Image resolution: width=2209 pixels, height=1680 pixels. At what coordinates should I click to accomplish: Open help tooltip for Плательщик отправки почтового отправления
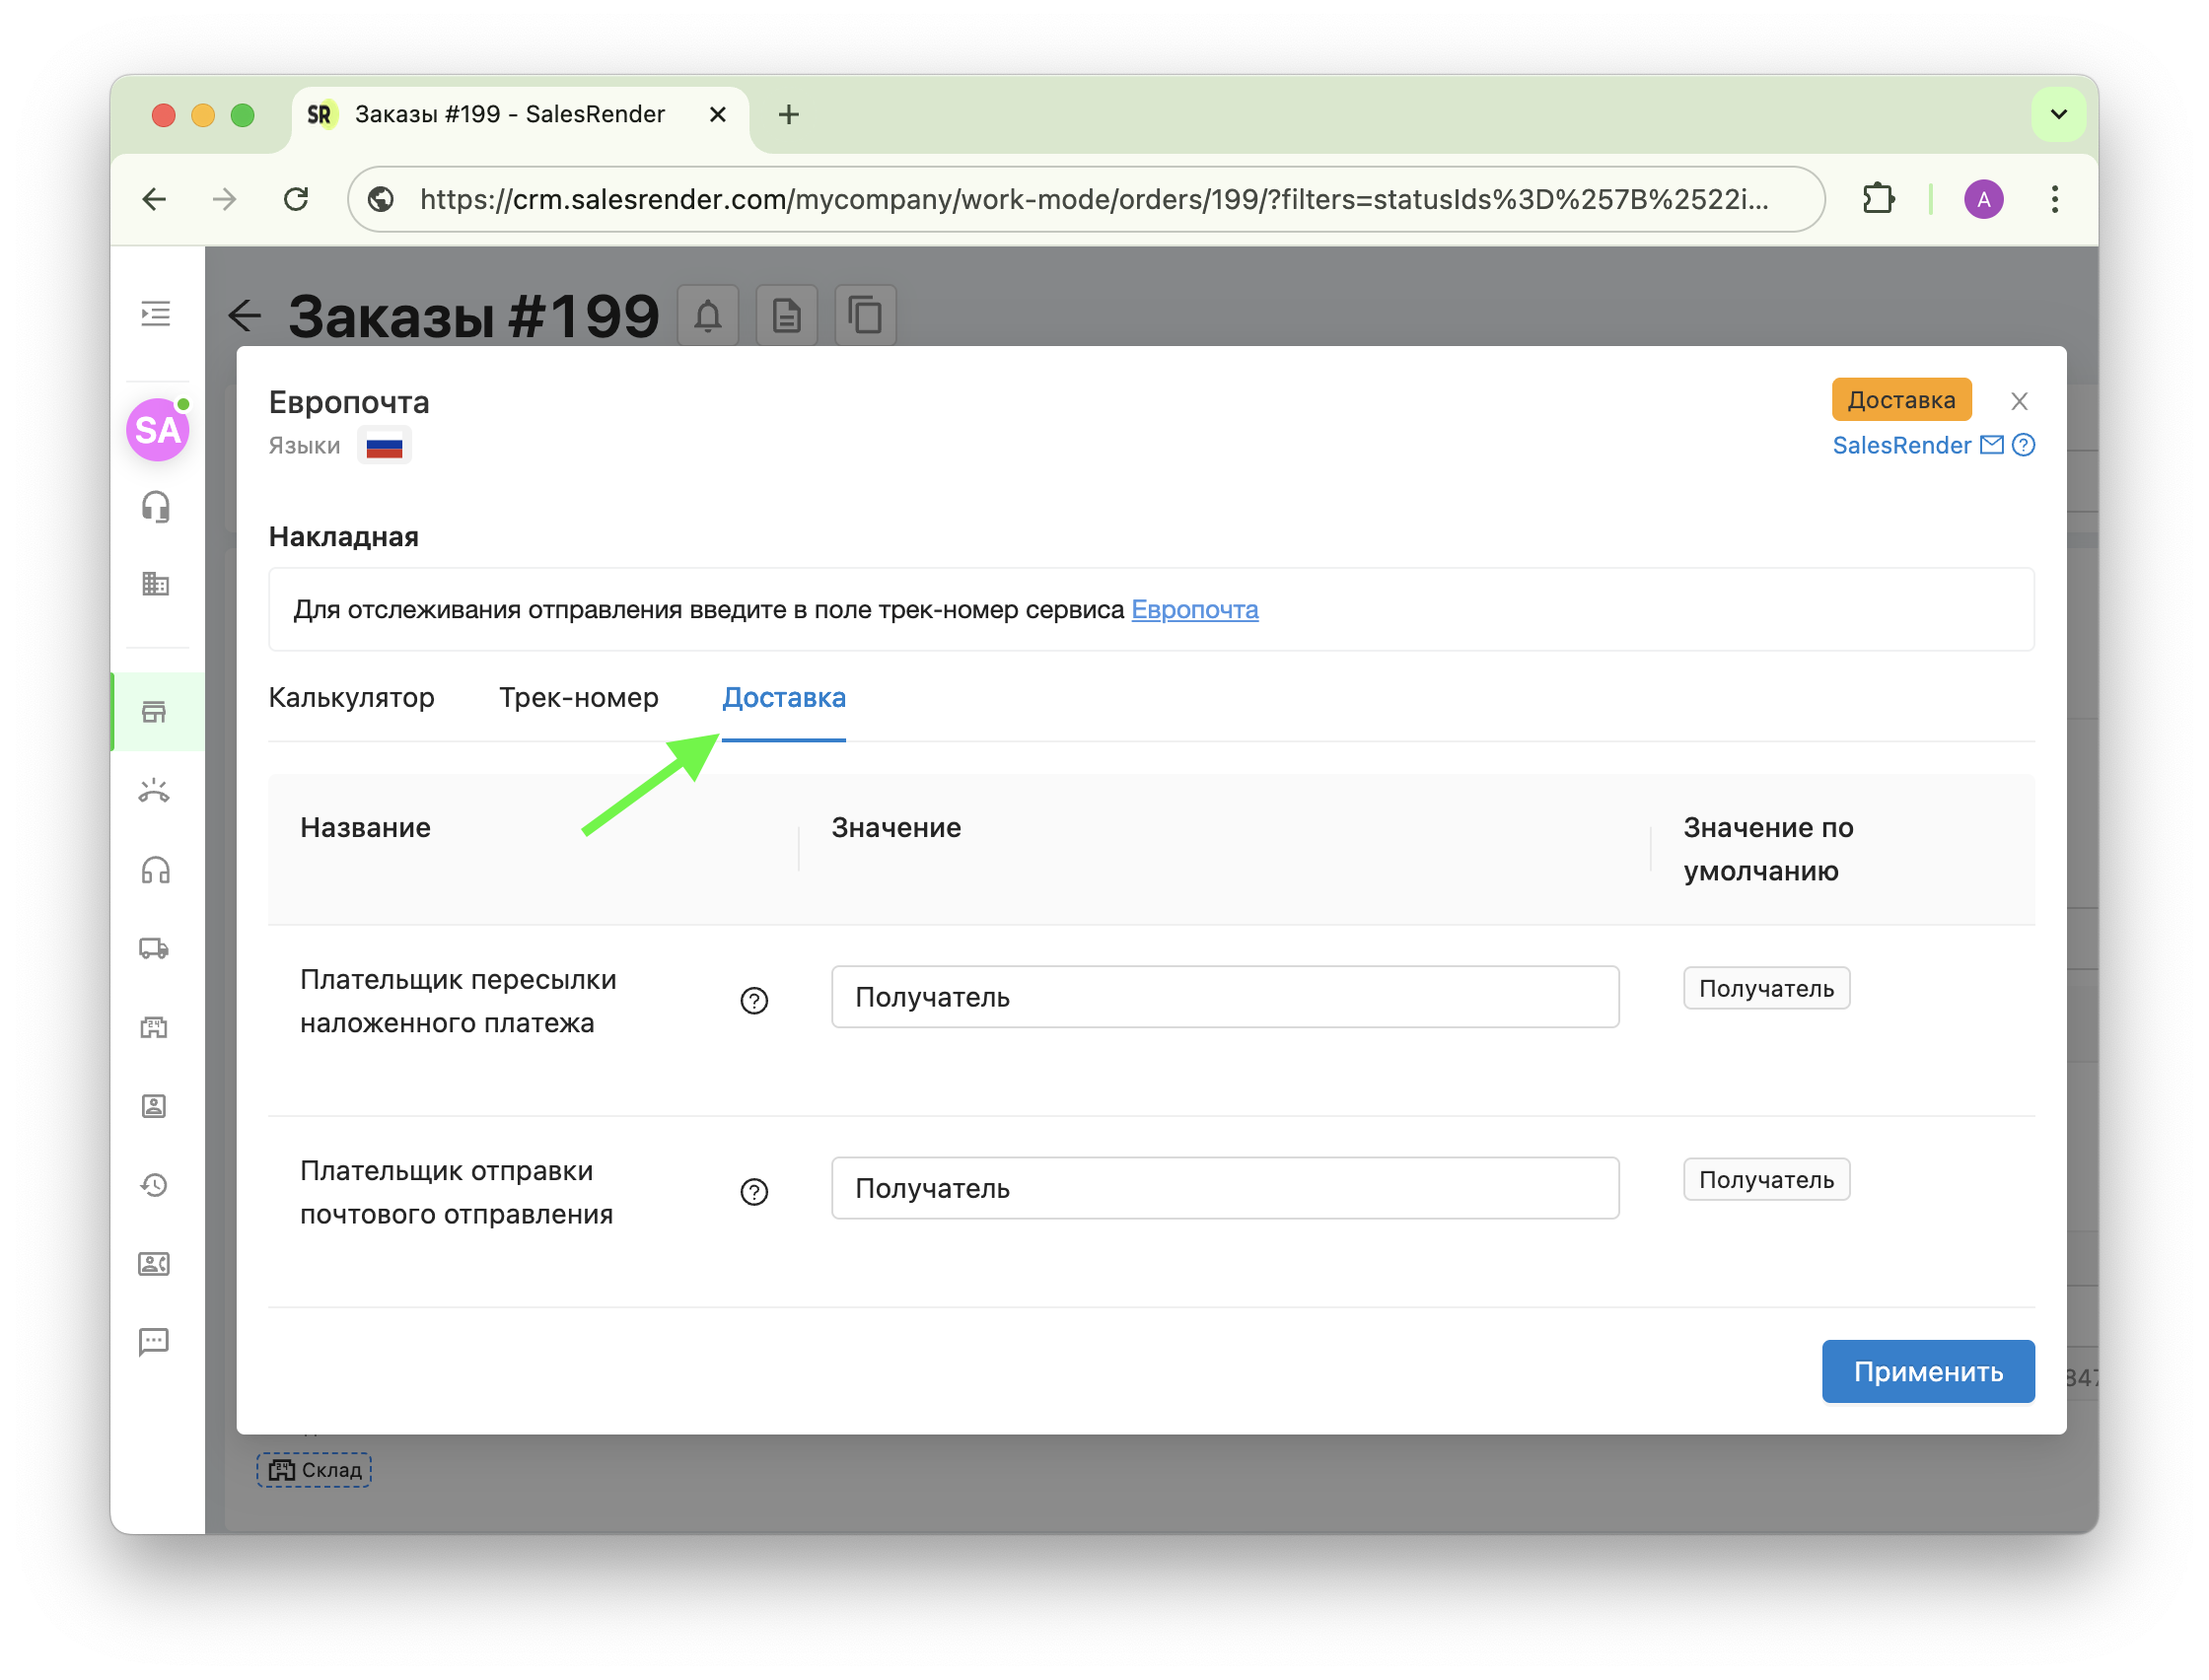[754, 1192]
